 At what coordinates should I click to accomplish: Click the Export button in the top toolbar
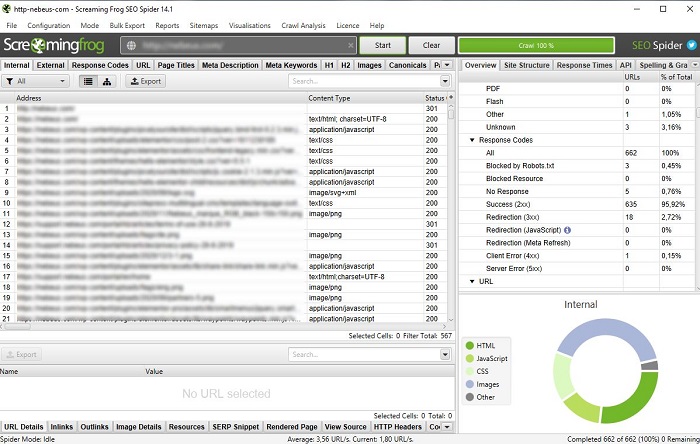(x=146, y=81)
